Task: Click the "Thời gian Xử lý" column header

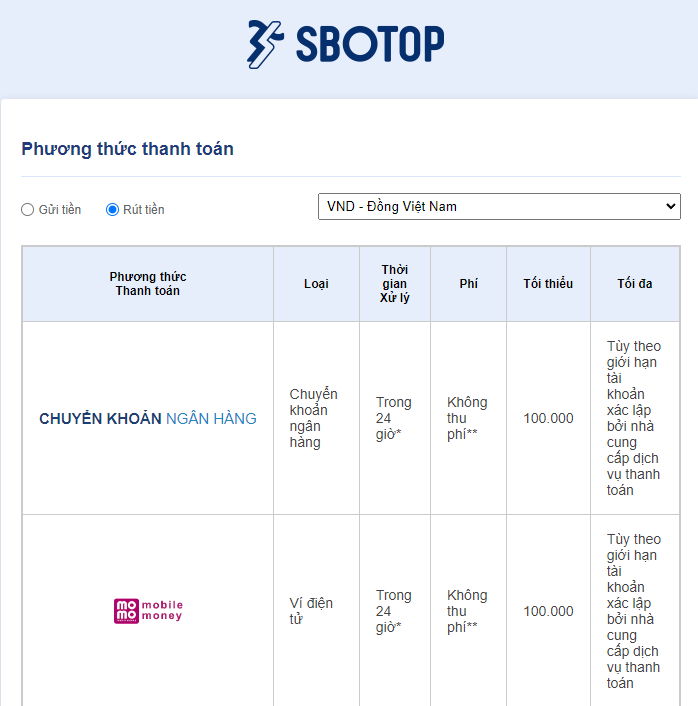Action: pyautogui.click(x=395, y=284)
